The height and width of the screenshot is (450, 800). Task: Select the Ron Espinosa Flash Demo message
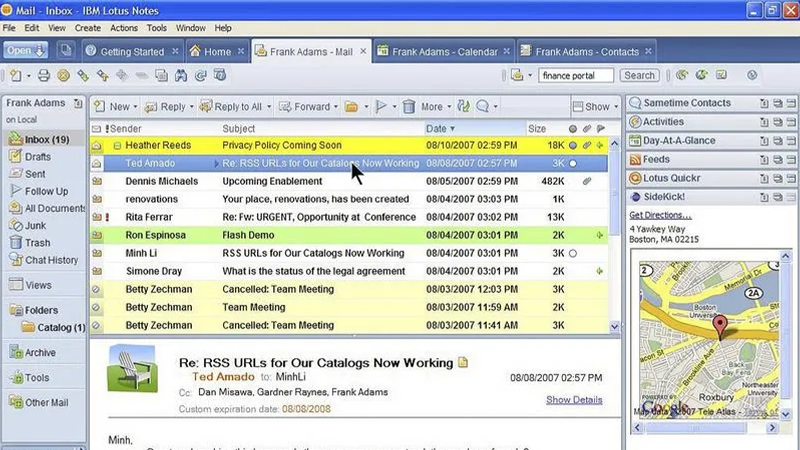(349, 235)
